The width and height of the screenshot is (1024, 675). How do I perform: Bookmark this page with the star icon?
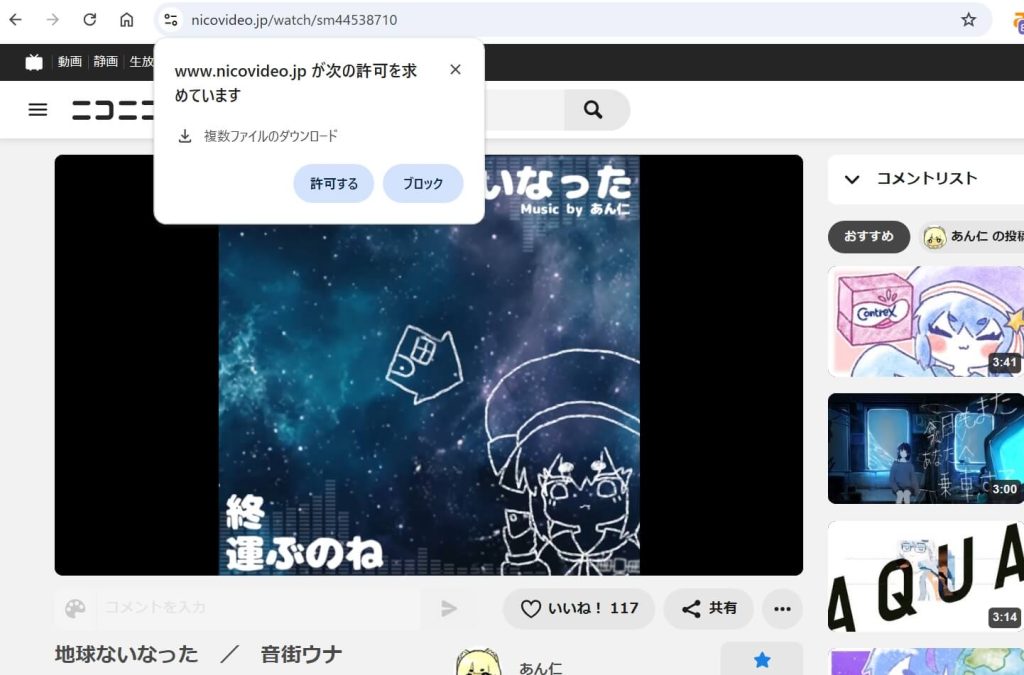click(x=968, y=20)
